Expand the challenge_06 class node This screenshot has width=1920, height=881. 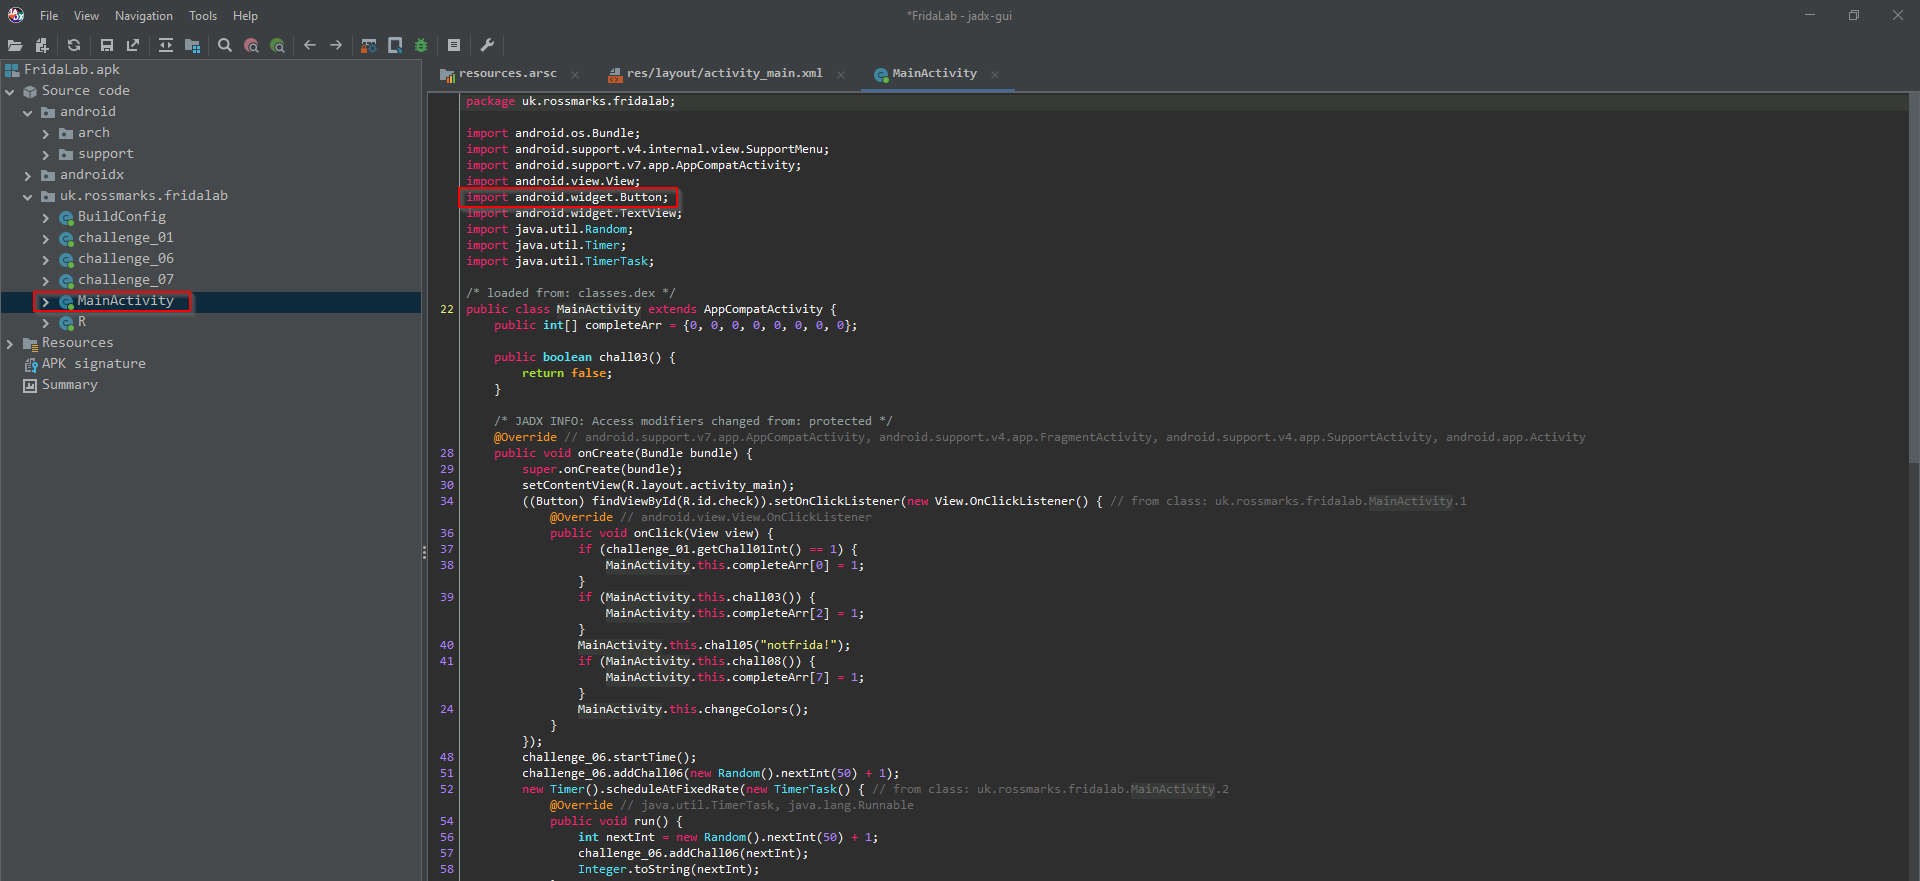coord(46,260)
